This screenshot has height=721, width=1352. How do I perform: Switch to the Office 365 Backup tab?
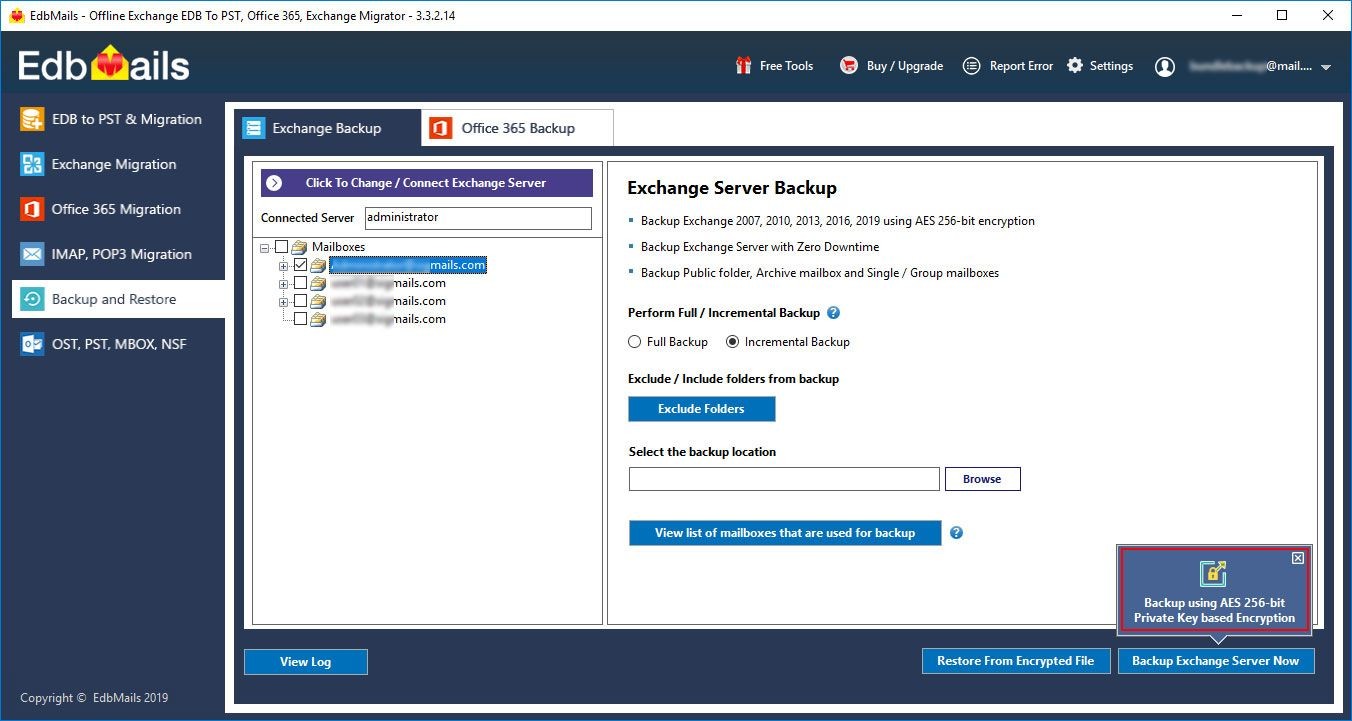pyautogui.click(x=517, y=128)
